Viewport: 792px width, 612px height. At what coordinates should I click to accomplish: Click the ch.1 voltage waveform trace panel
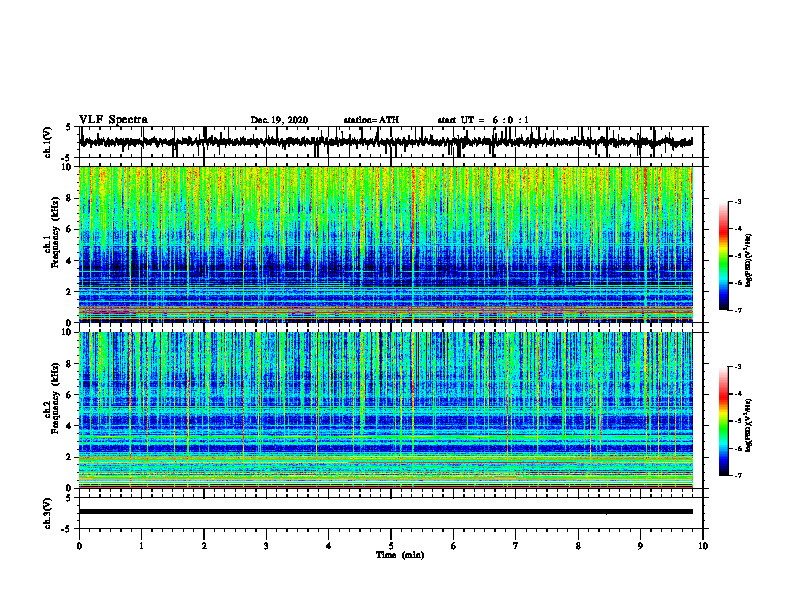click(x=391, y=142)
